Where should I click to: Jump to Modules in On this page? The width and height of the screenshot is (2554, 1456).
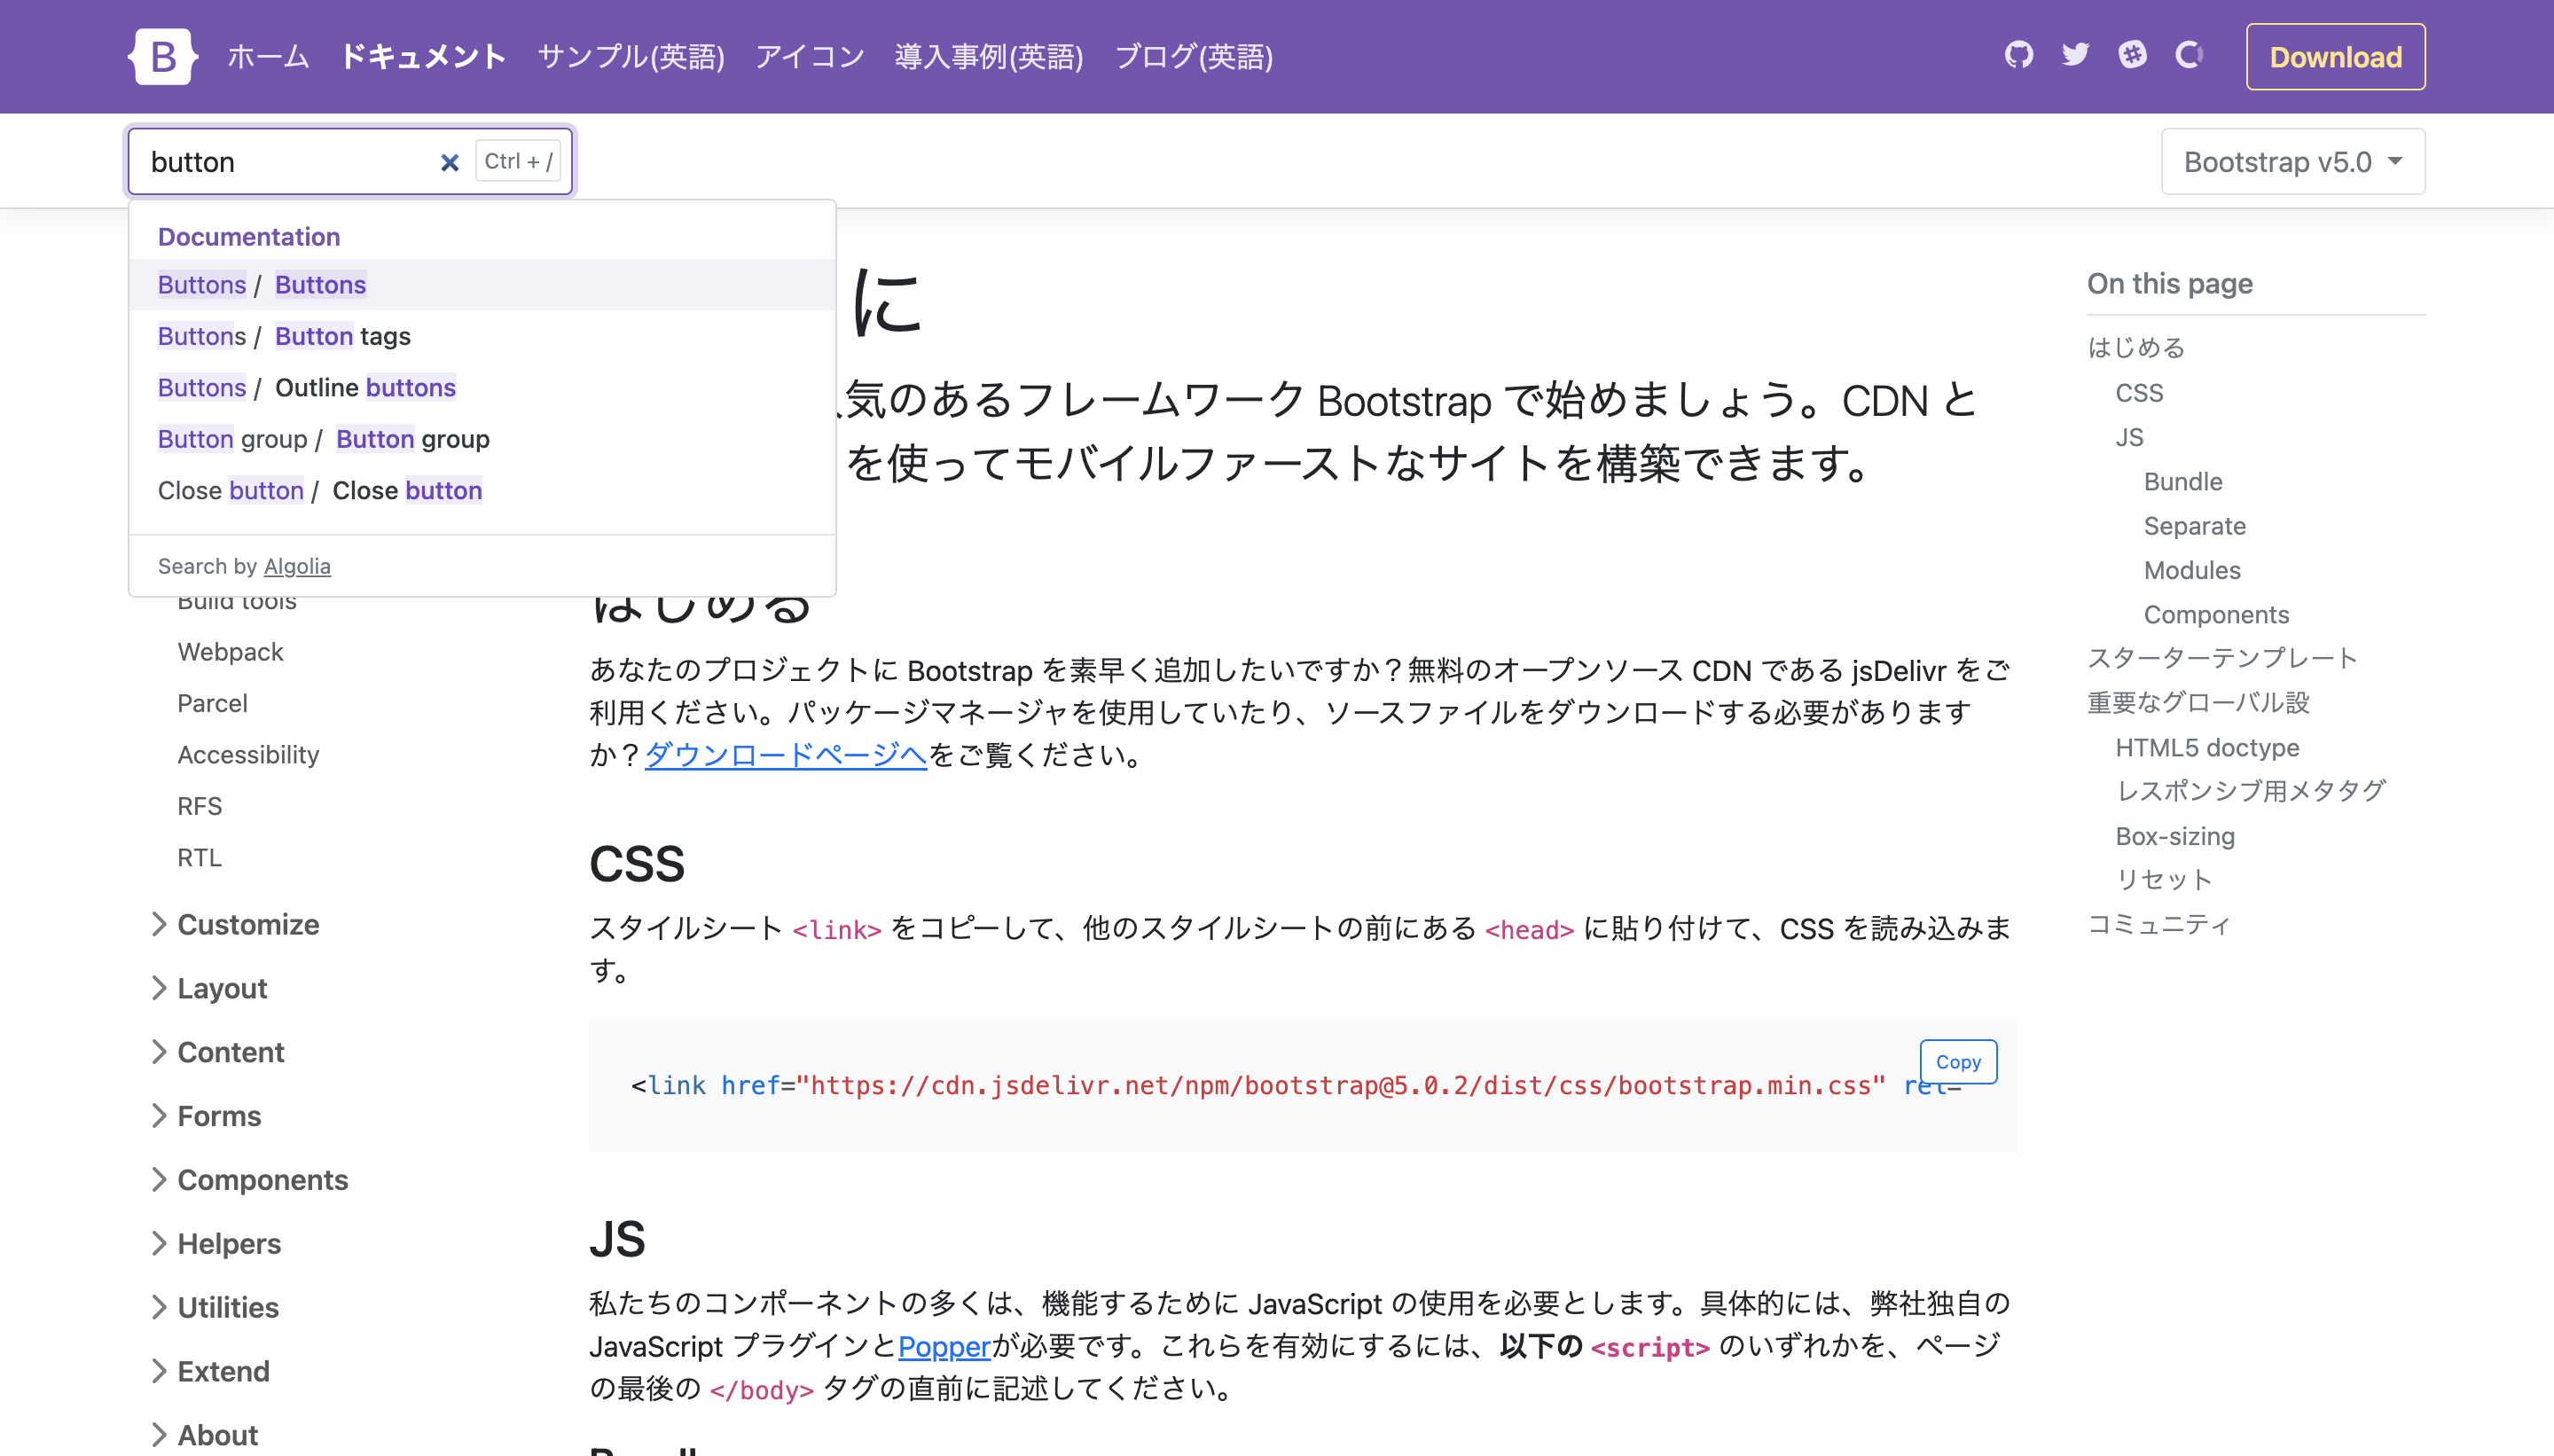(2192, 570)
